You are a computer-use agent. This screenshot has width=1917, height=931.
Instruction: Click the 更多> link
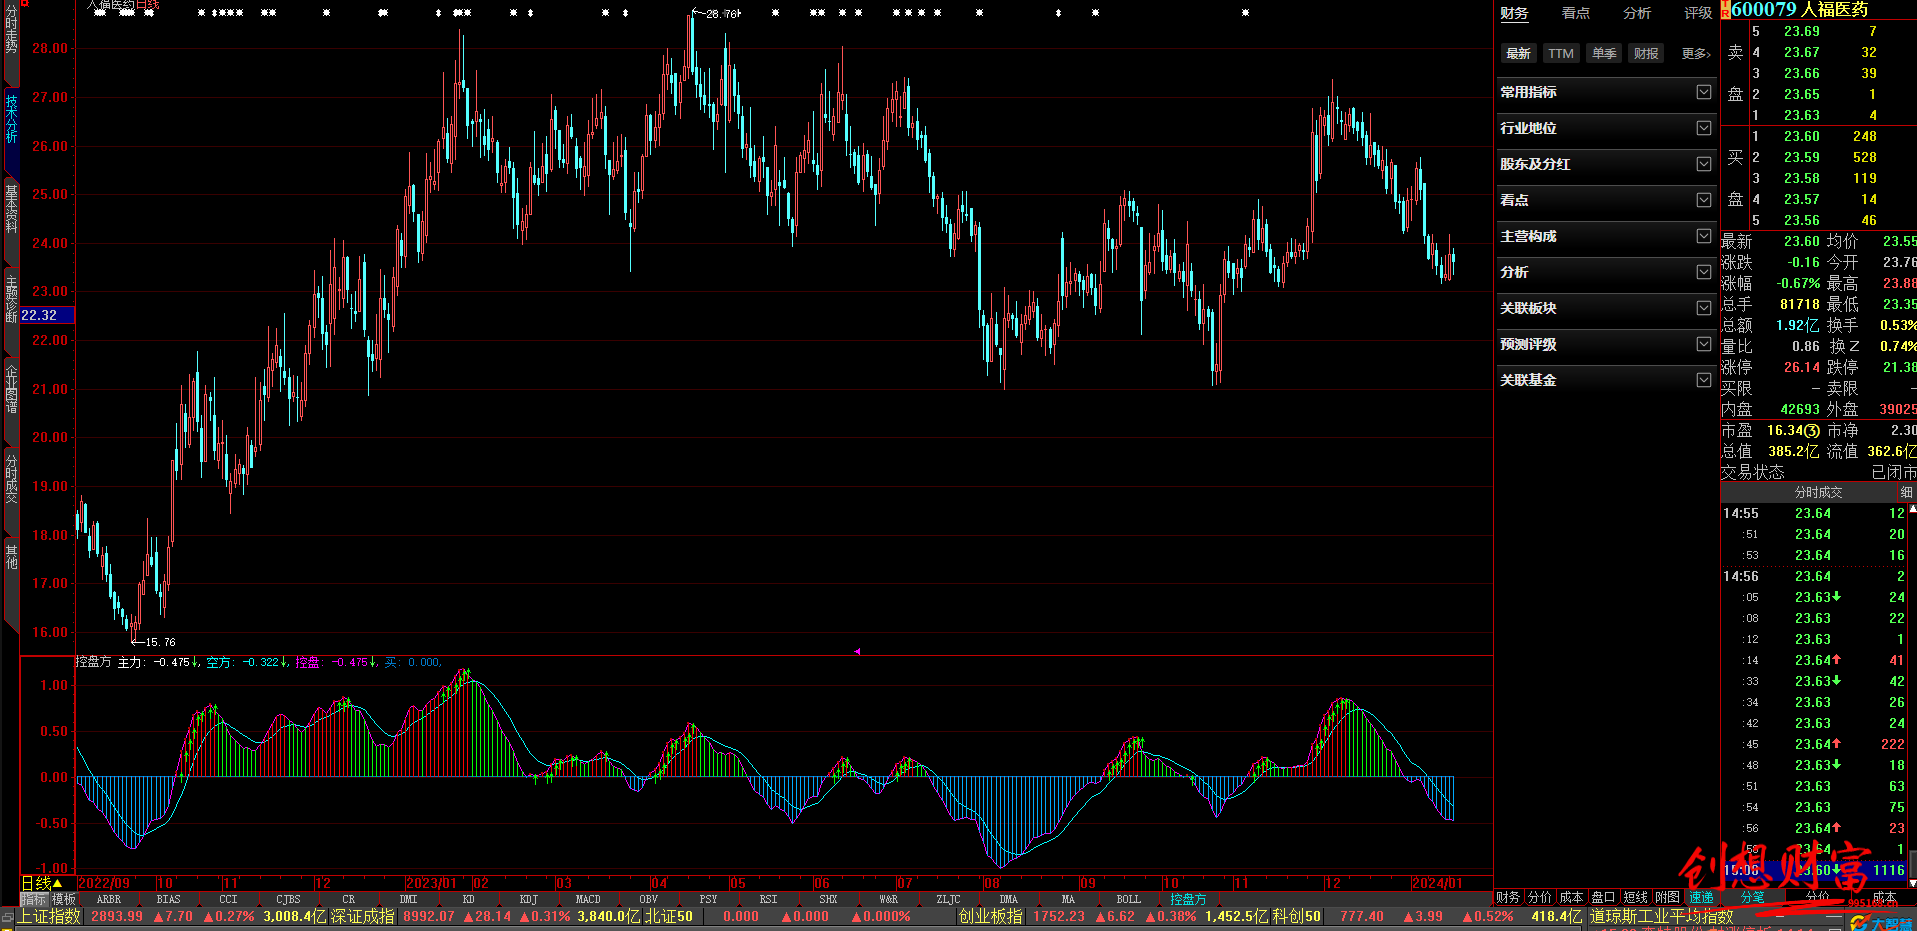pos(1696,53)
